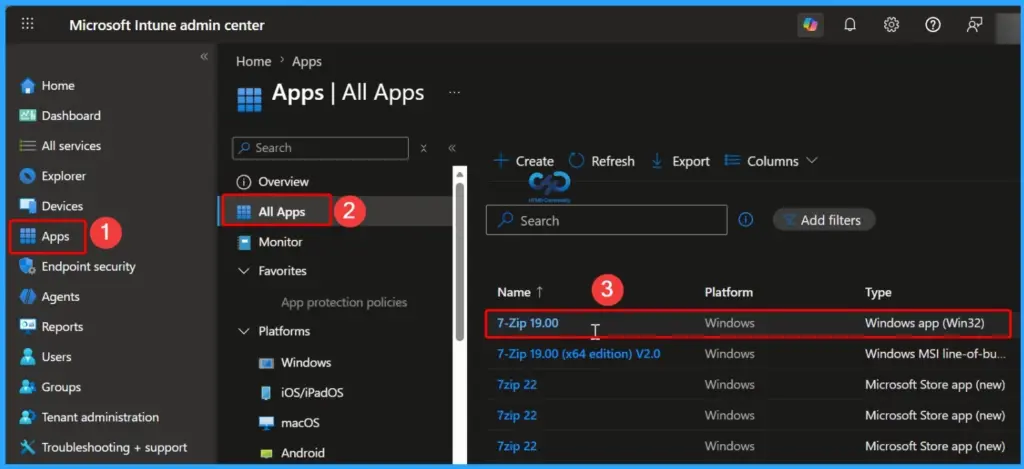This screenshot has height=469, width=1024.
Task: Export the apps list
Action: pos(680,161)
